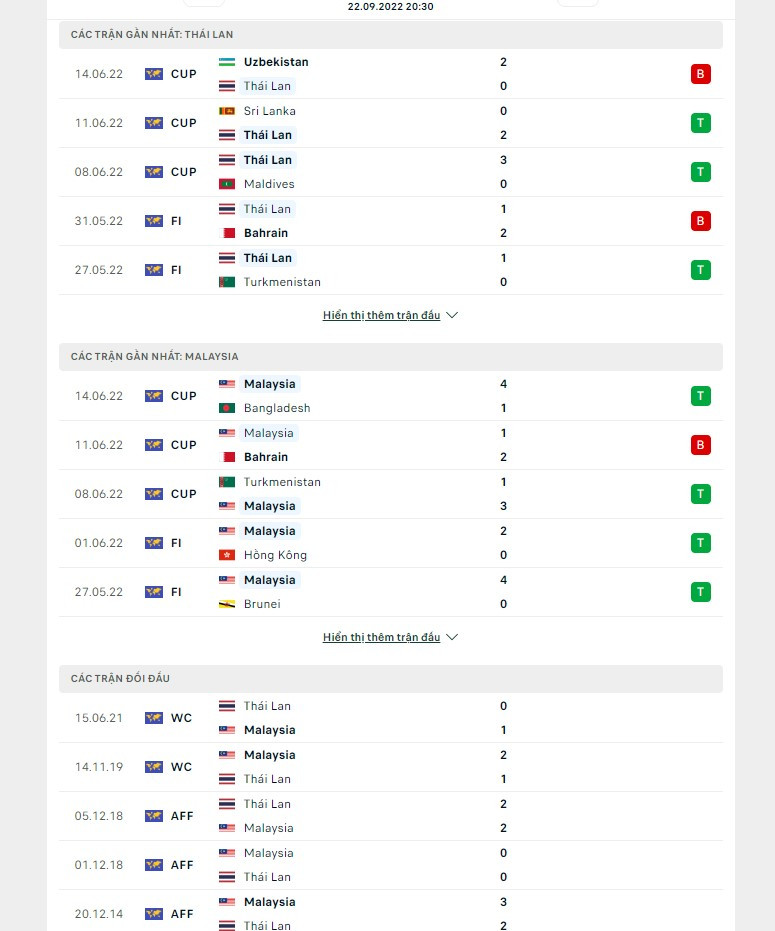This screenshot has width=775, height=931.
Task: Click the Hồng Kông flag icon
Action: (x=227, y=555)
